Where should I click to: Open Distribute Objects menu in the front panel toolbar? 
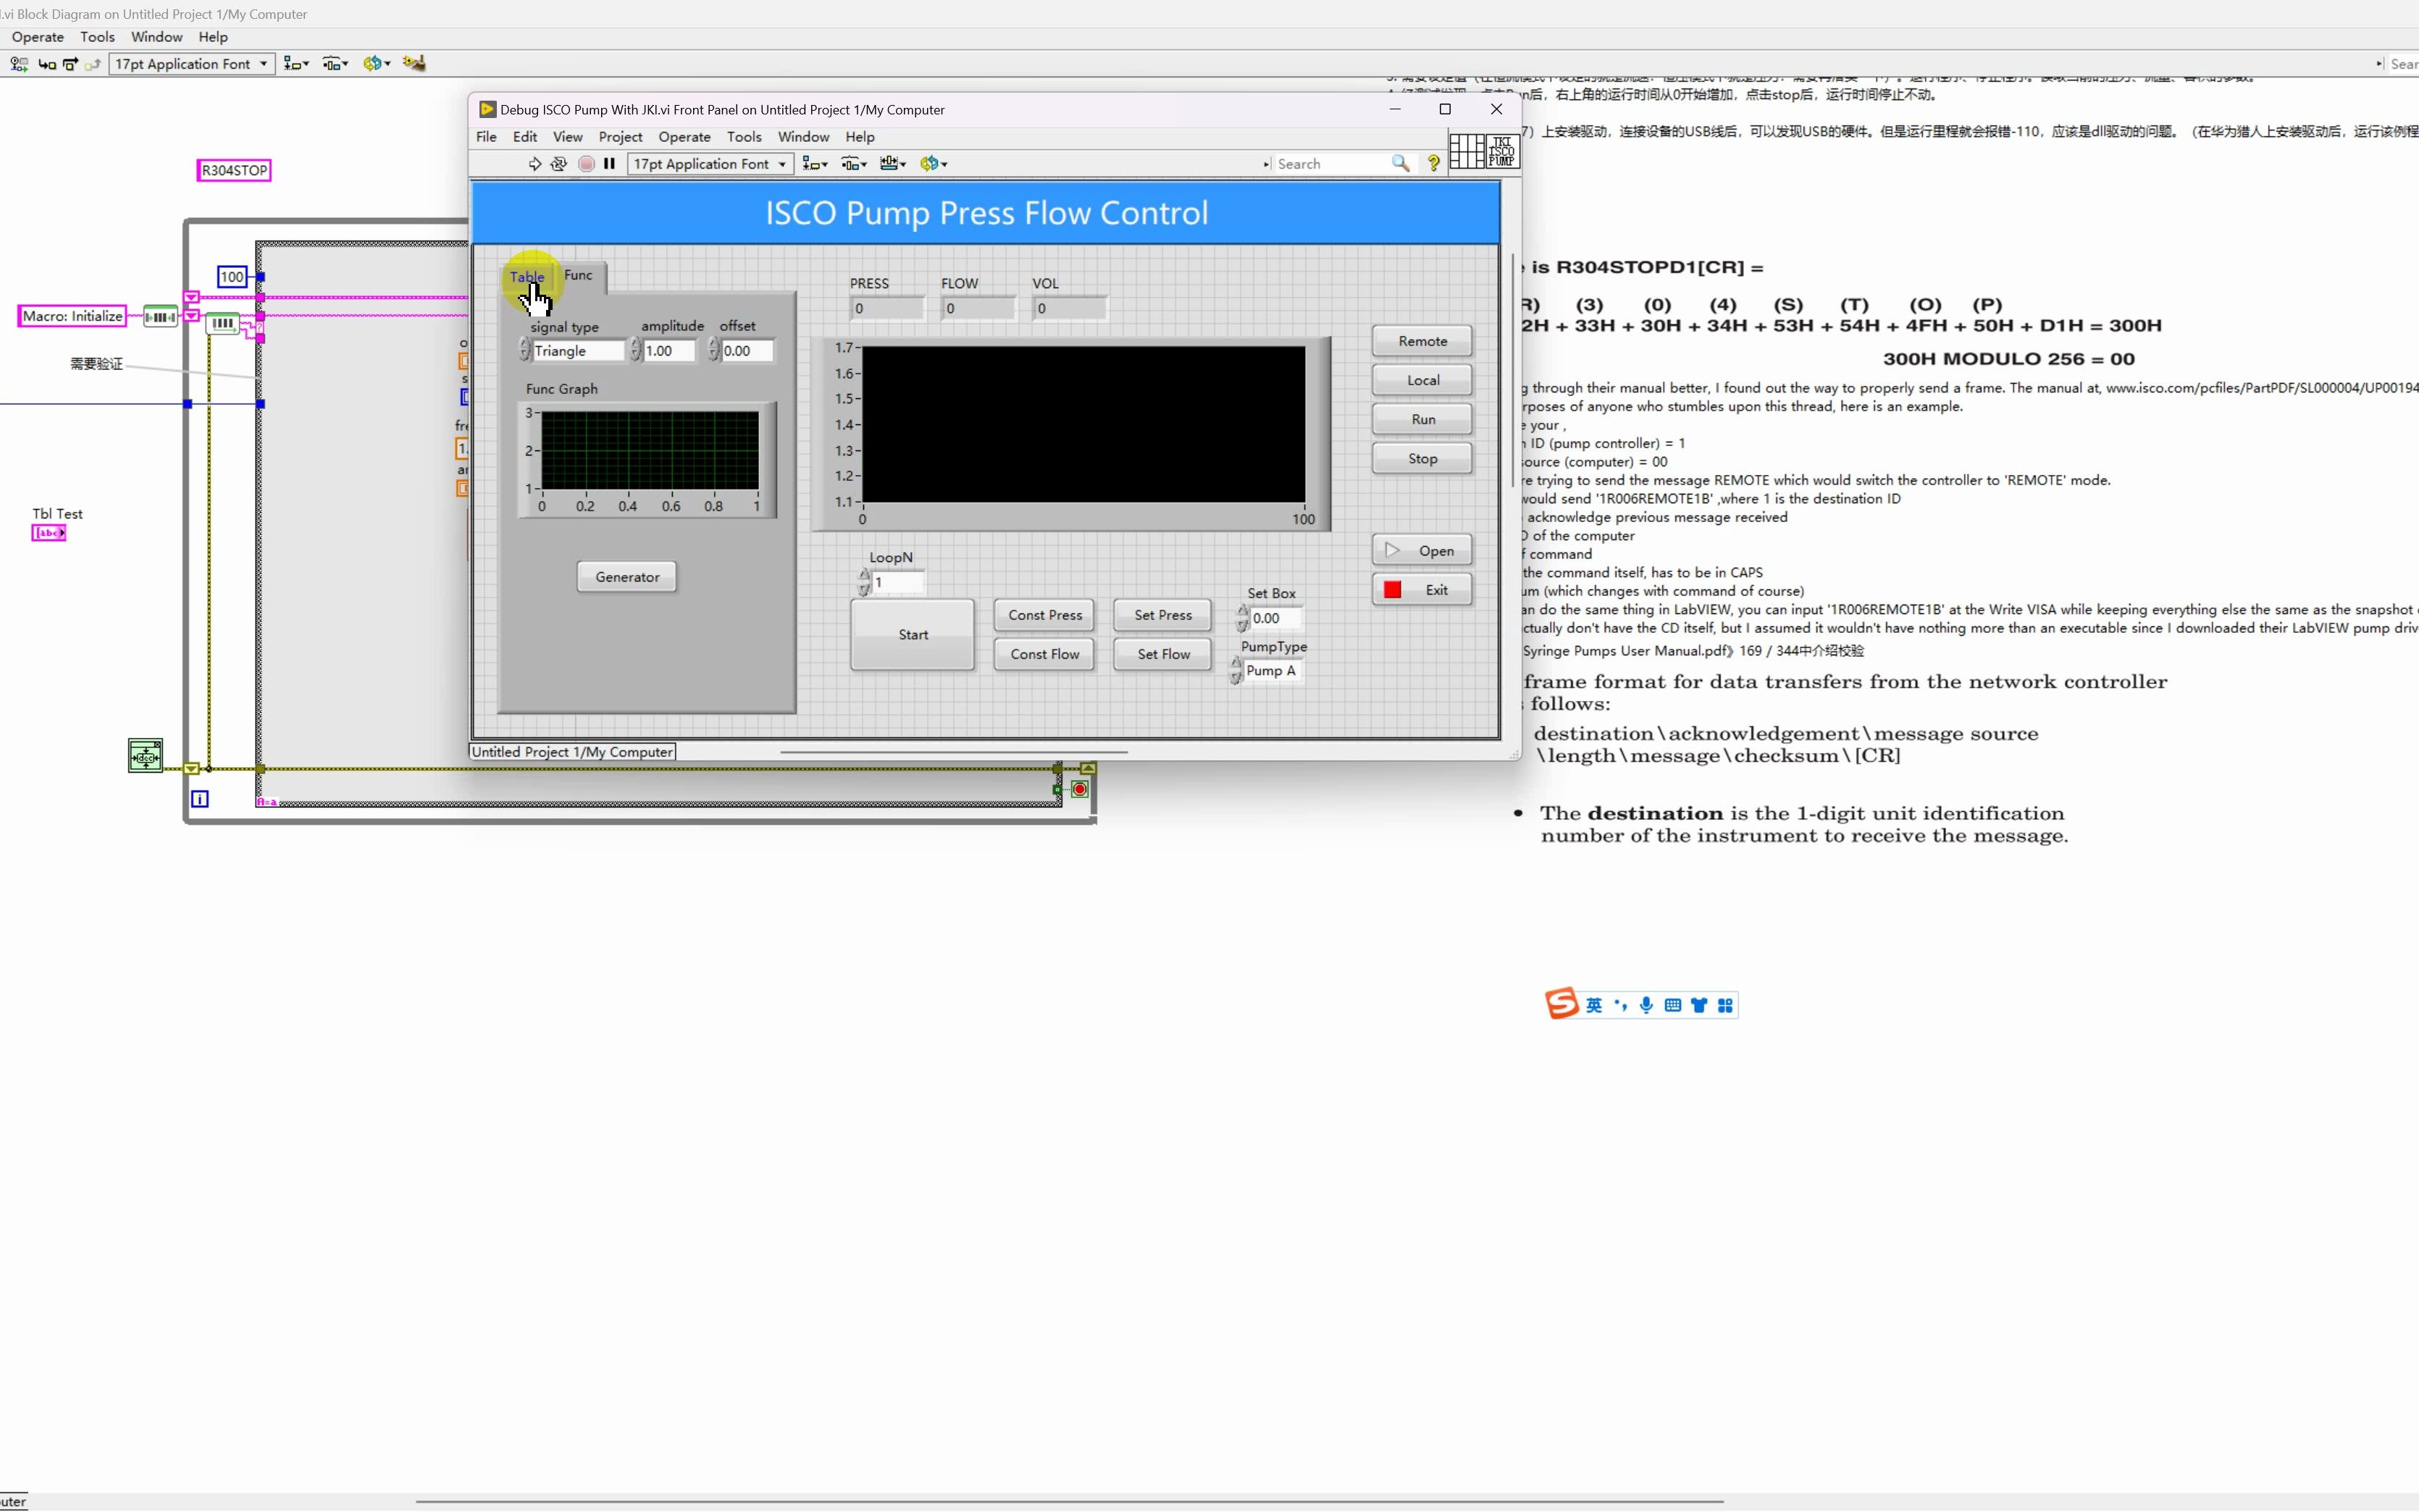pos(854,164)
